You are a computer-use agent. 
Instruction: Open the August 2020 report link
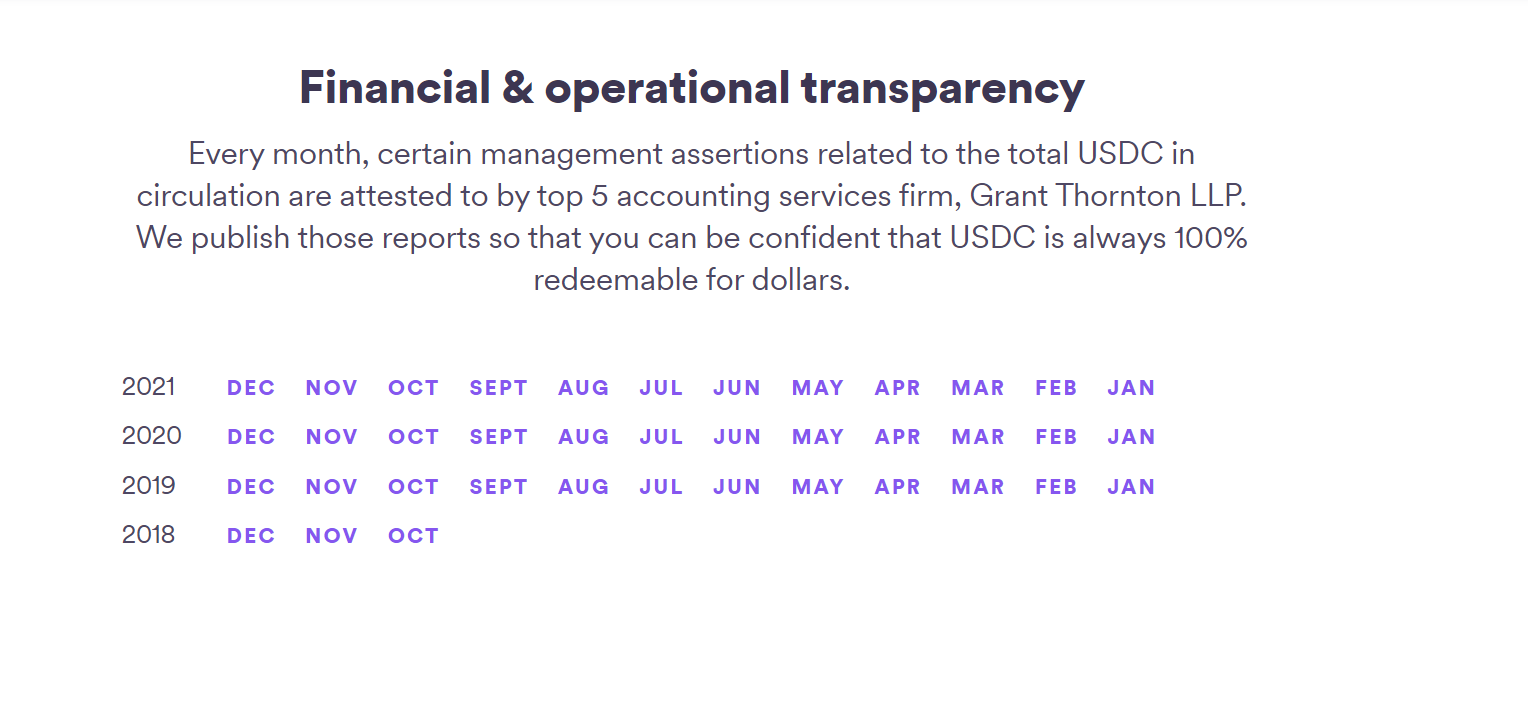pyautogui.click(x=584, y=437)
